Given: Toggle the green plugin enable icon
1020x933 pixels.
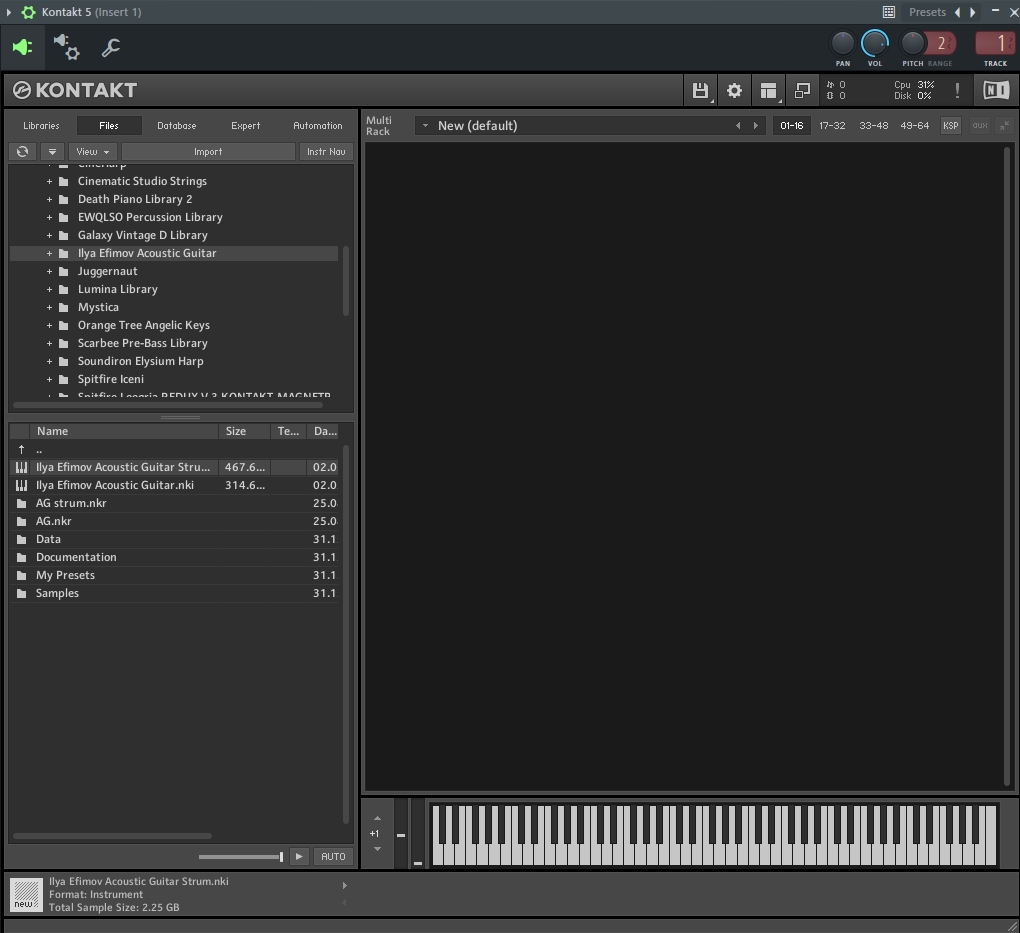Looking at the screenshot, I should 22,47.
